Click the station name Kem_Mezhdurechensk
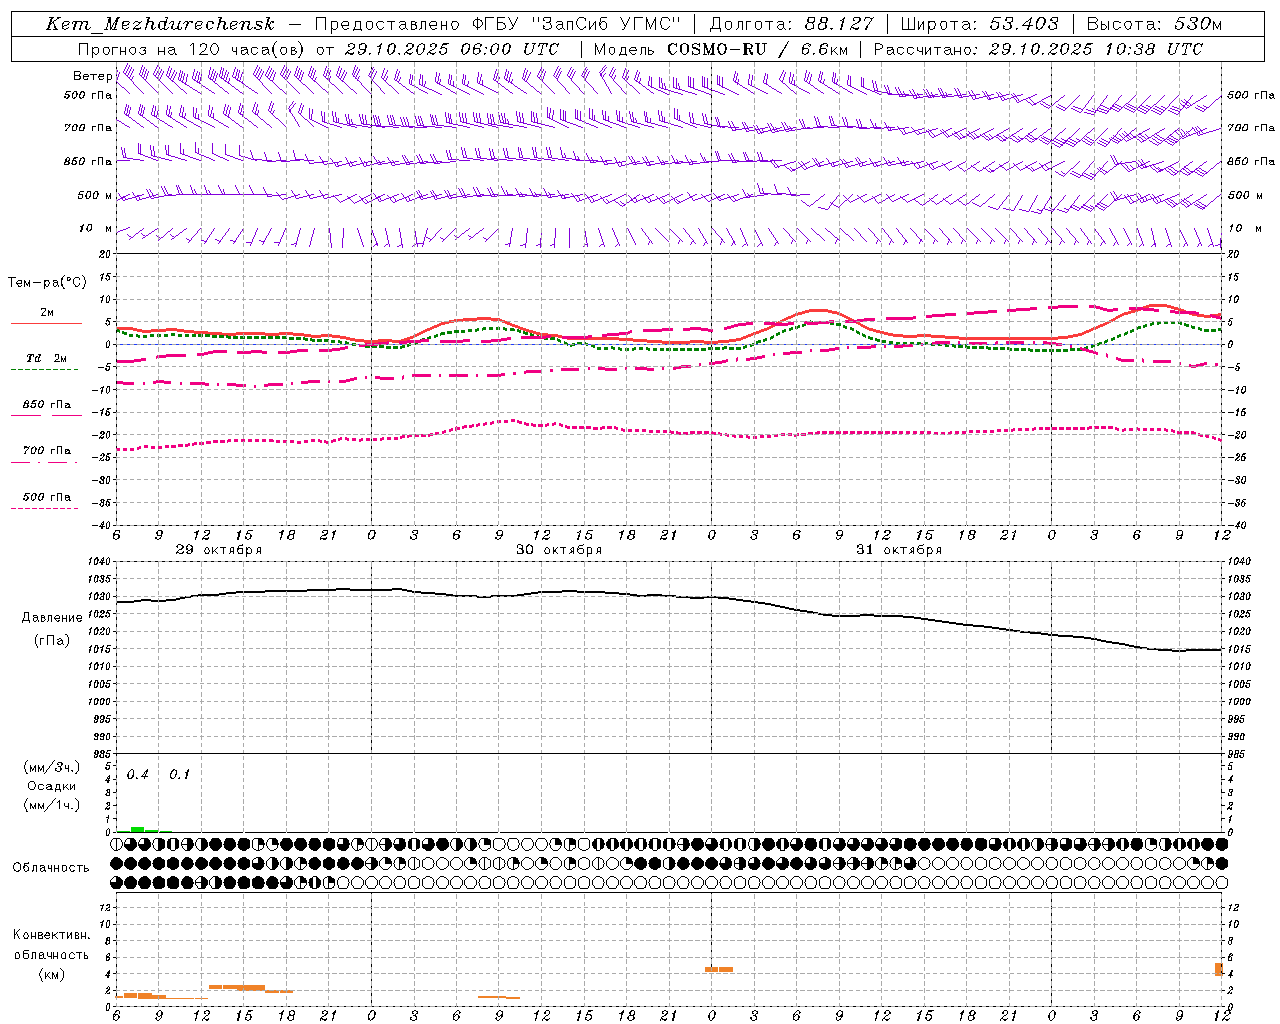This screenshot has height=1024, width=1280. [x=160, y=24]
